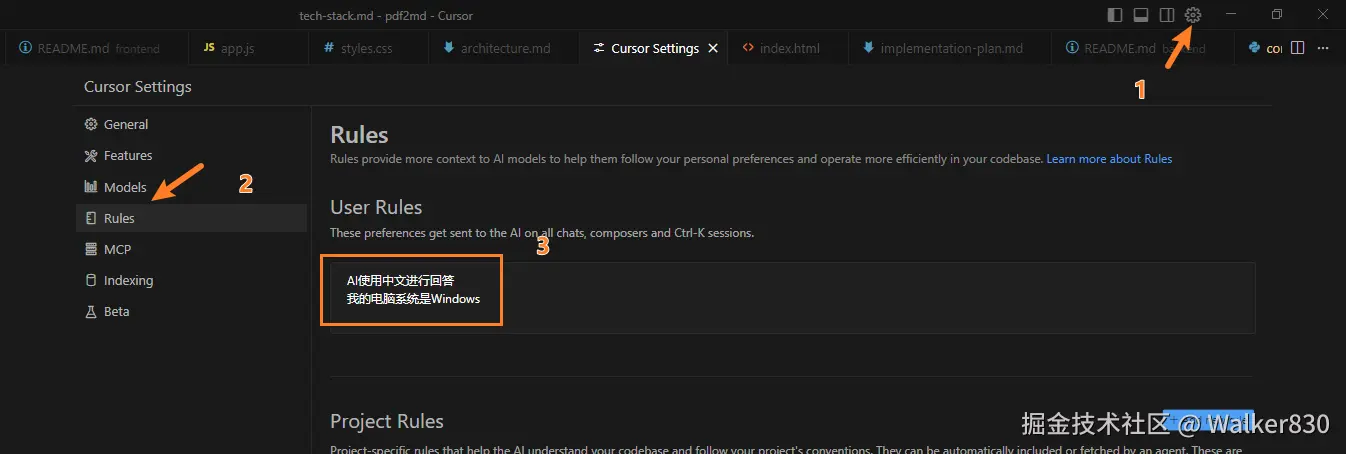Click into the User Rules text box

[792, 298]
